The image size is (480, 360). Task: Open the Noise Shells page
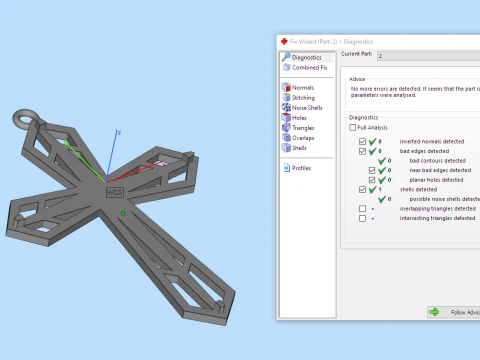tap(307, 108)
